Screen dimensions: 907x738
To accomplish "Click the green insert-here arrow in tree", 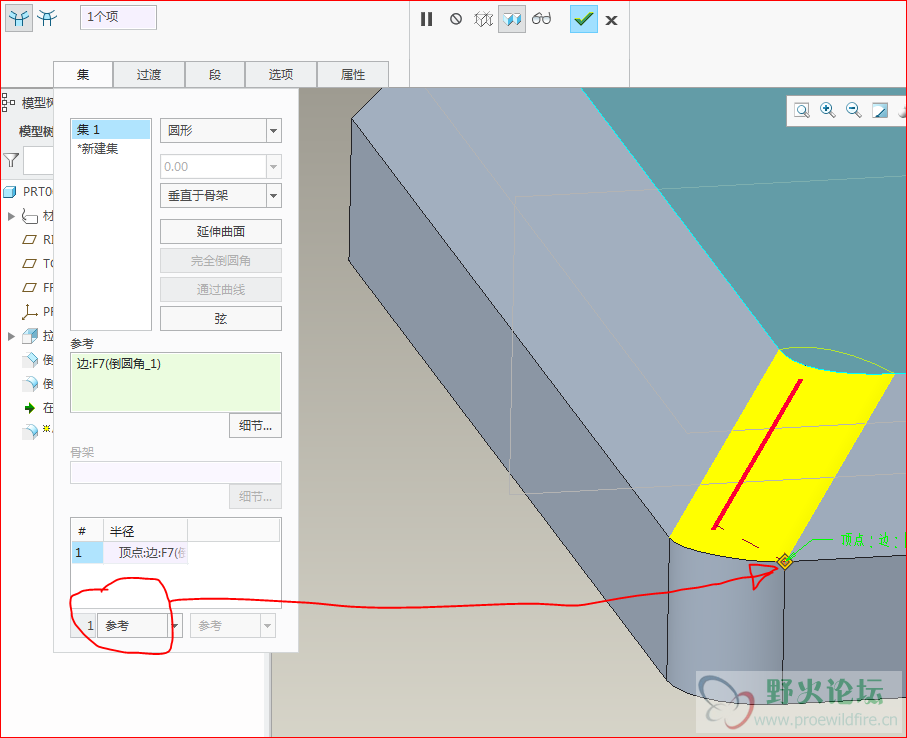I will pyautogui.click(x=30, y=408).
